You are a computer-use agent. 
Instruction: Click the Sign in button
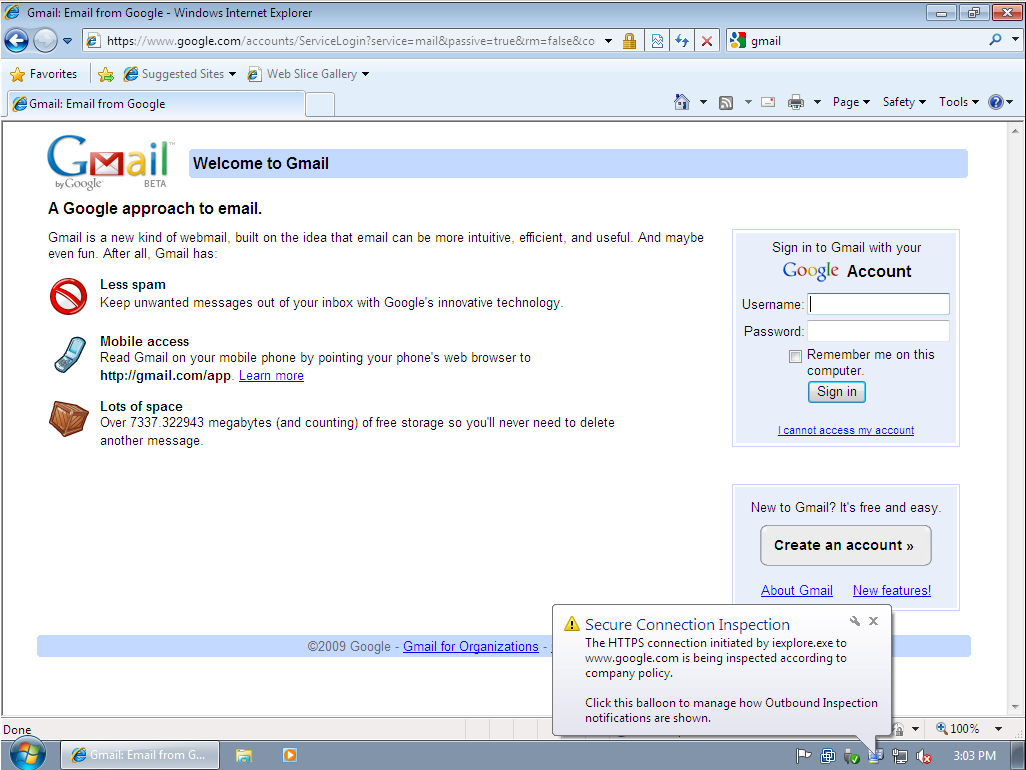(837, 392)
